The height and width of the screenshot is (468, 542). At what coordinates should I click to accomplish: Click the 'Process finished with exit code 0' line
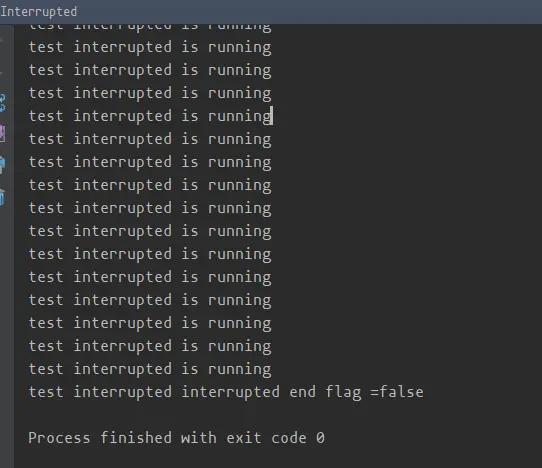pos(177,438)
